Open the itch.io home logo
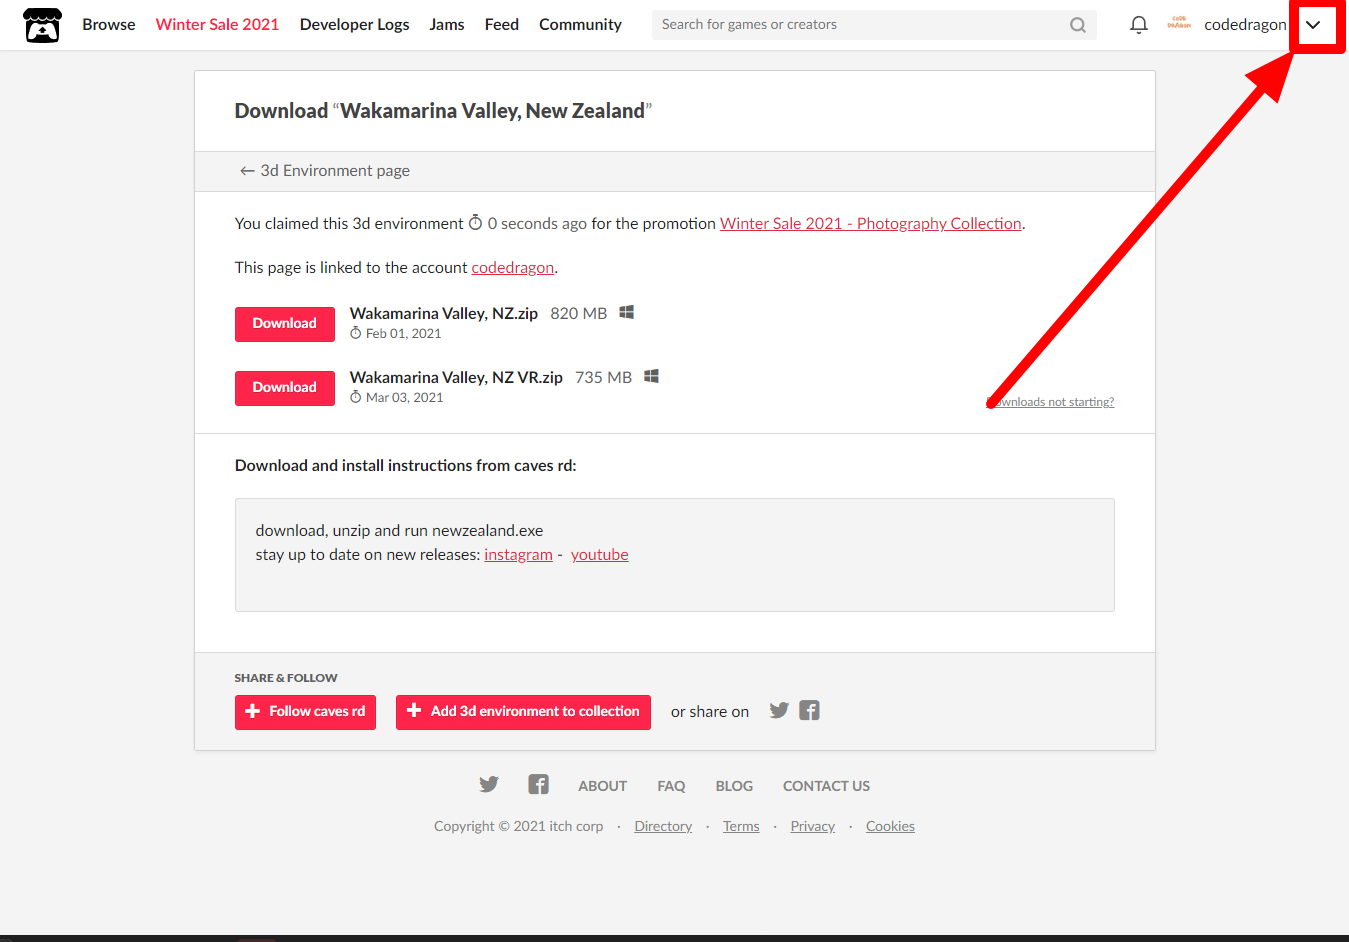The width and height of the screenshot is (1349, 942). click(42, 25)
